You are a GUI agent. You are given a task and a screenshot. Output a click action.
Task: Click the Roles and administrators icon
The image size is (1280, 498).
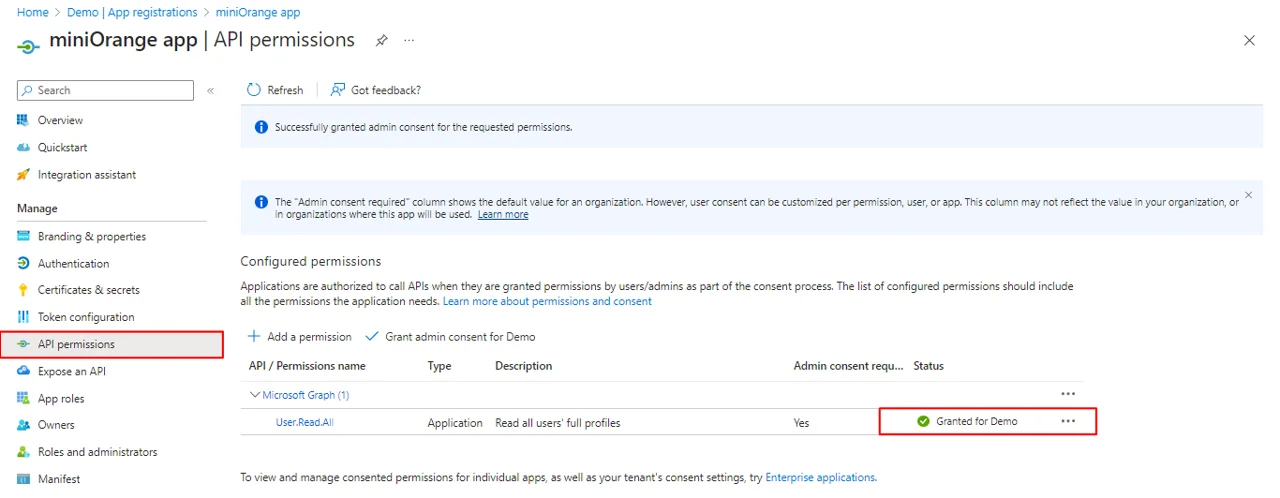pos(24,452)
